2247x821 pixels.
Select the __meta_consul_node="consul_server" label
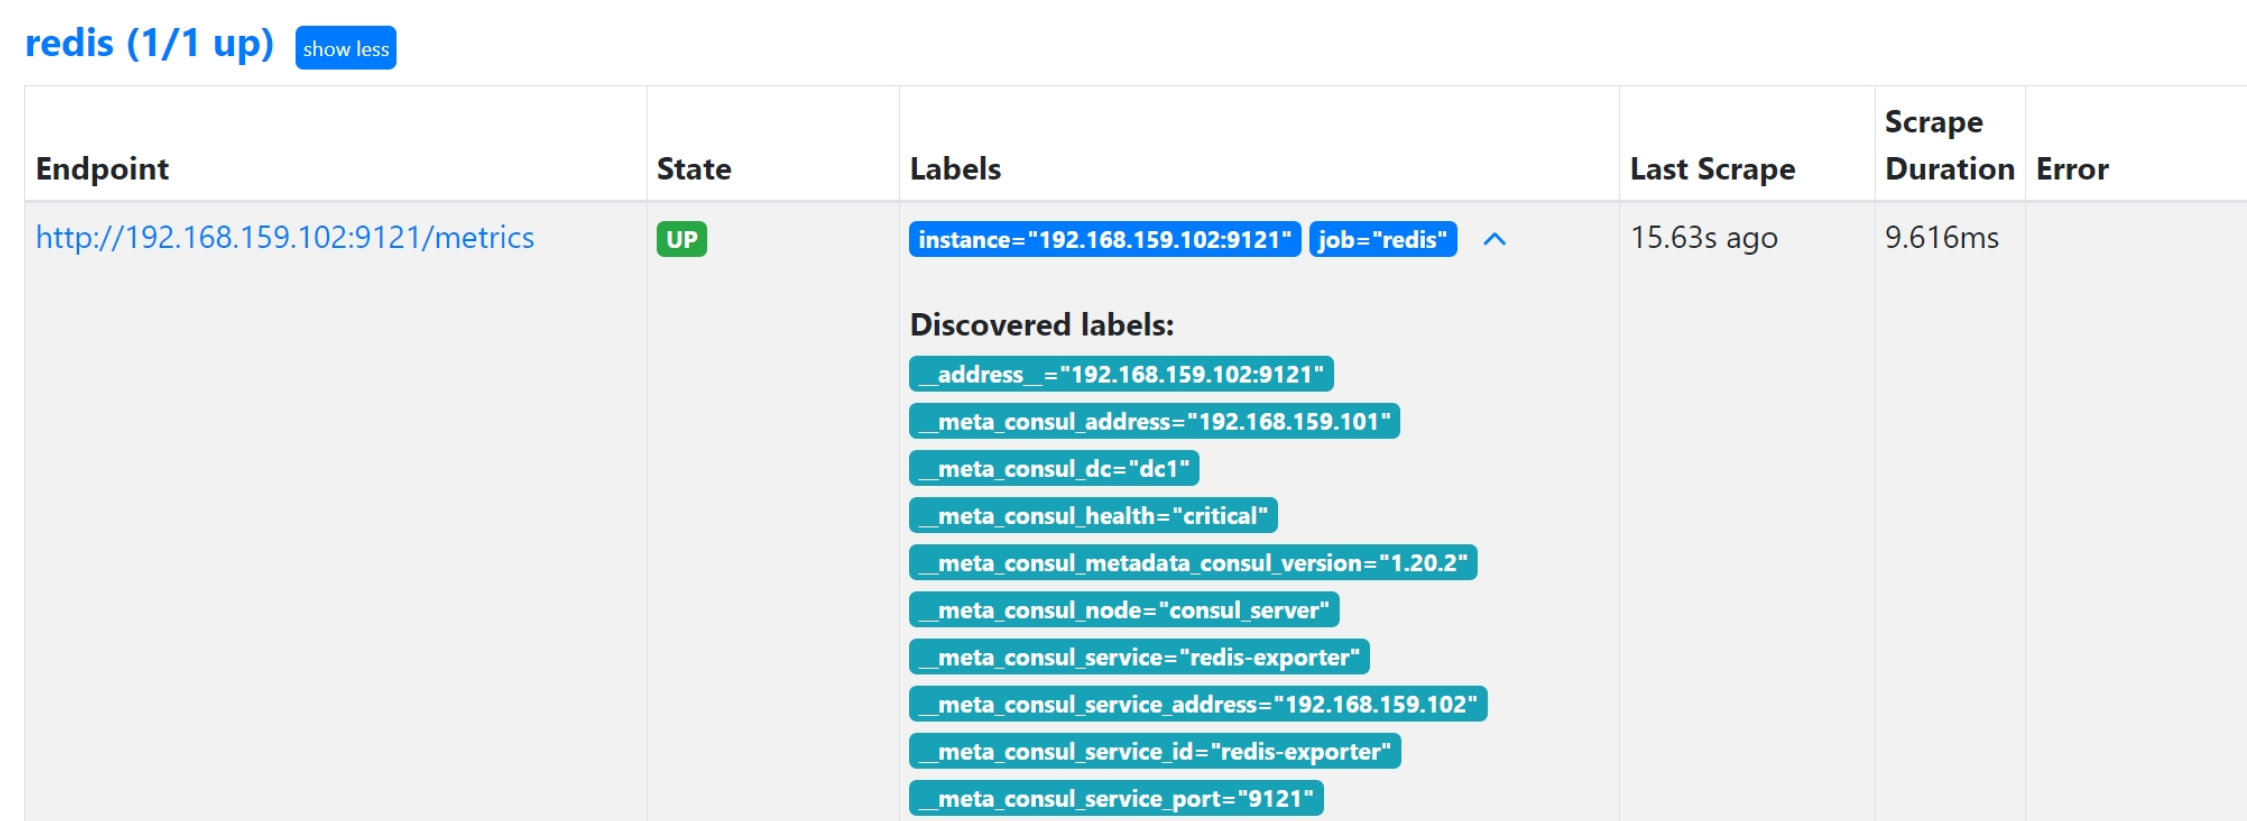tap(1124, 609)
